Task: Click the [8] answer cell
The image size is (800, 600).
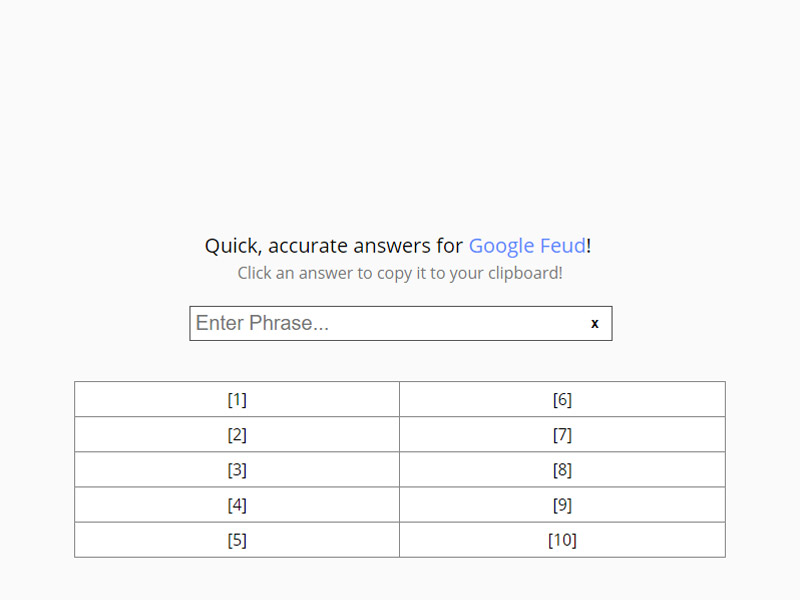Action: pyautogui.click(x=562, y=469)
